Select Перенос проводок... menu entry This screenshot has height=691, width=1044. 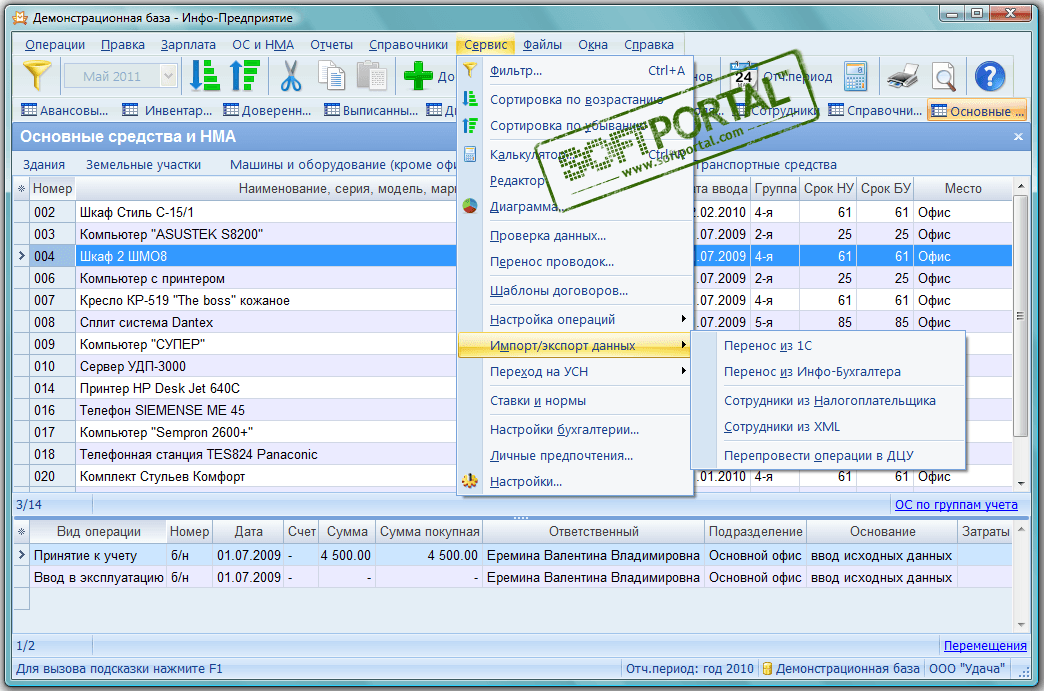[575, 262]
